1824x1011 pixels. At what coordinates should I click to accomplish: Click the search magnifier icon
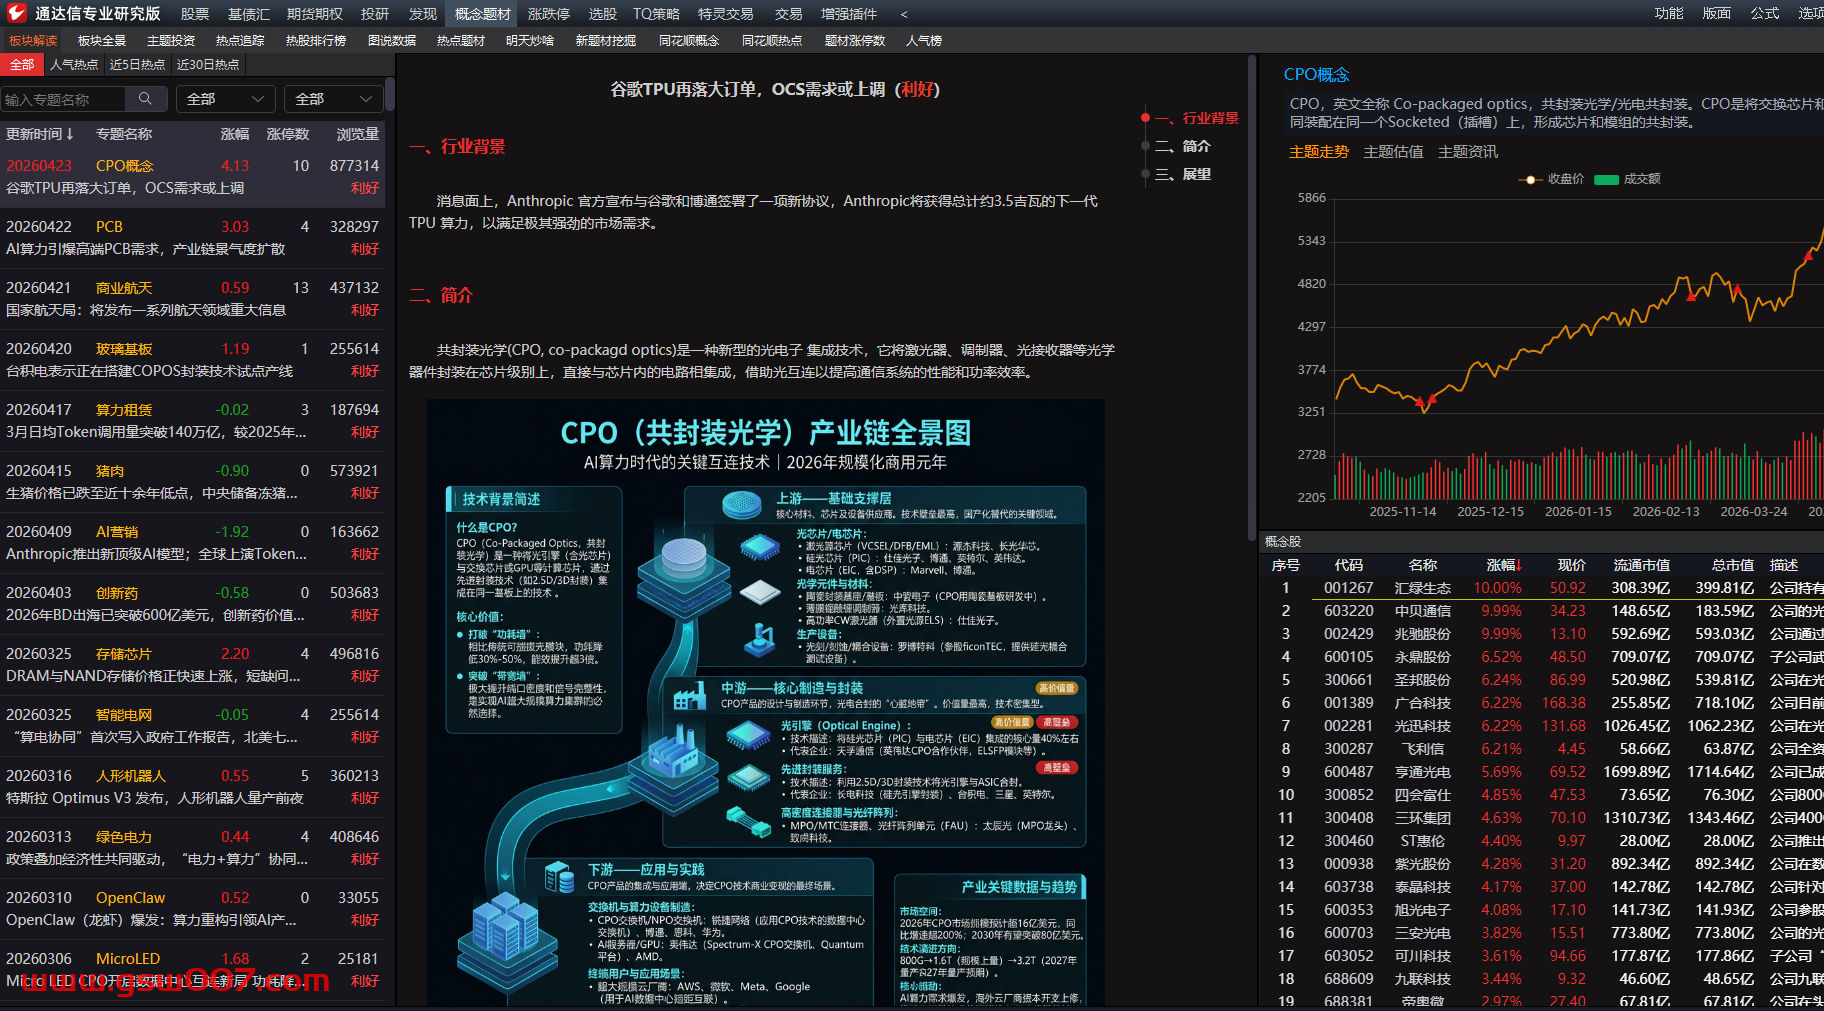pos(145,99)
